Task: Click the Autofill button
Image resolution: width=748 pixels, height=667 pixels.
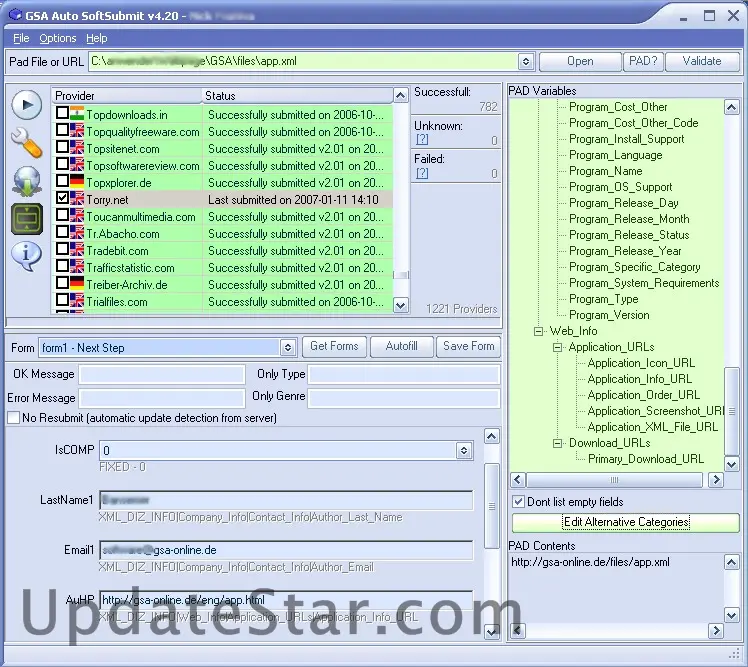Action: [x=402, y=346]
